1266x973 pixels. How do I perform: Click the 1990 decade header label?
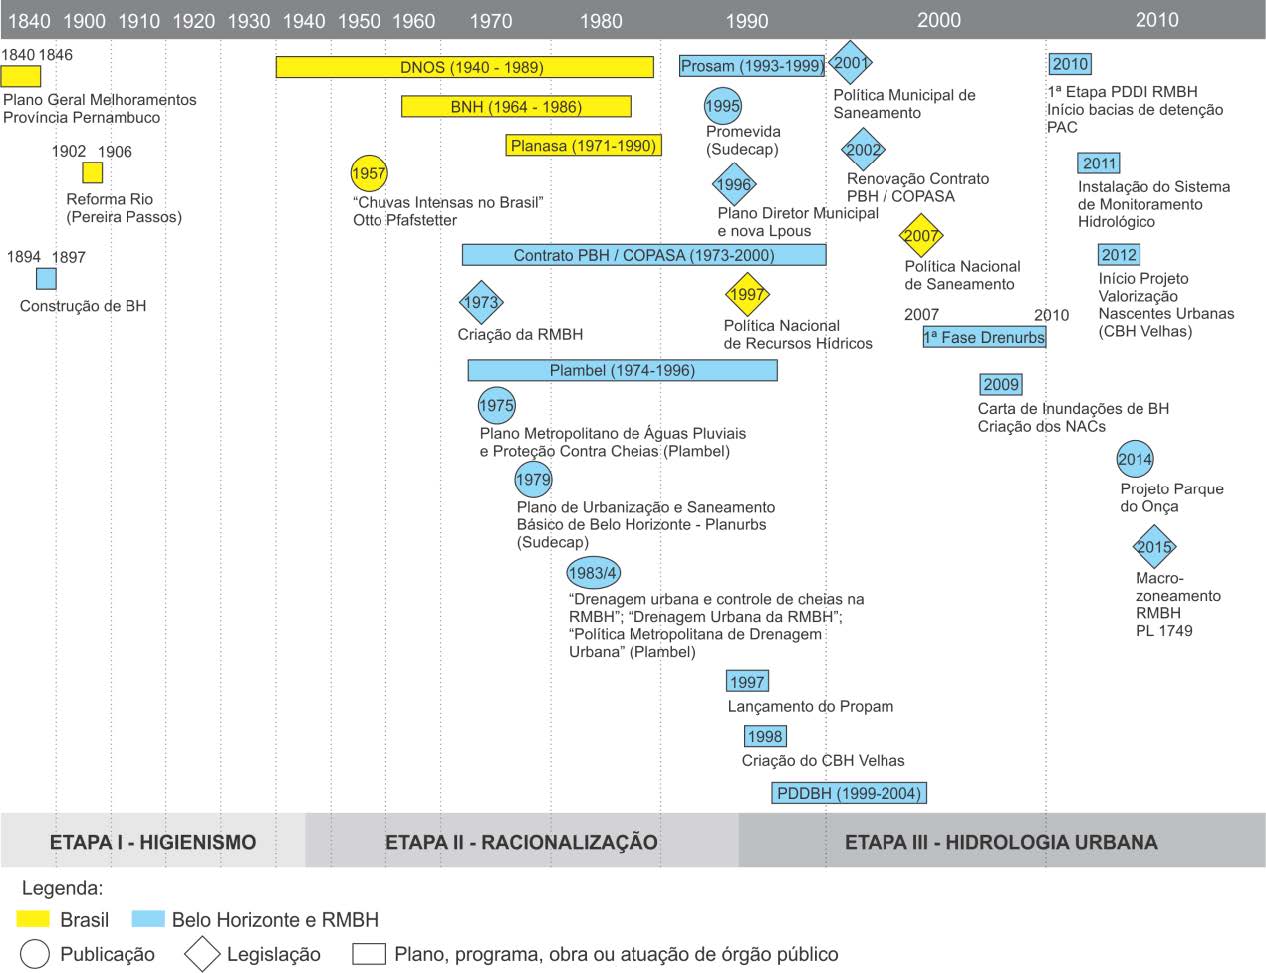pos(746,20)
